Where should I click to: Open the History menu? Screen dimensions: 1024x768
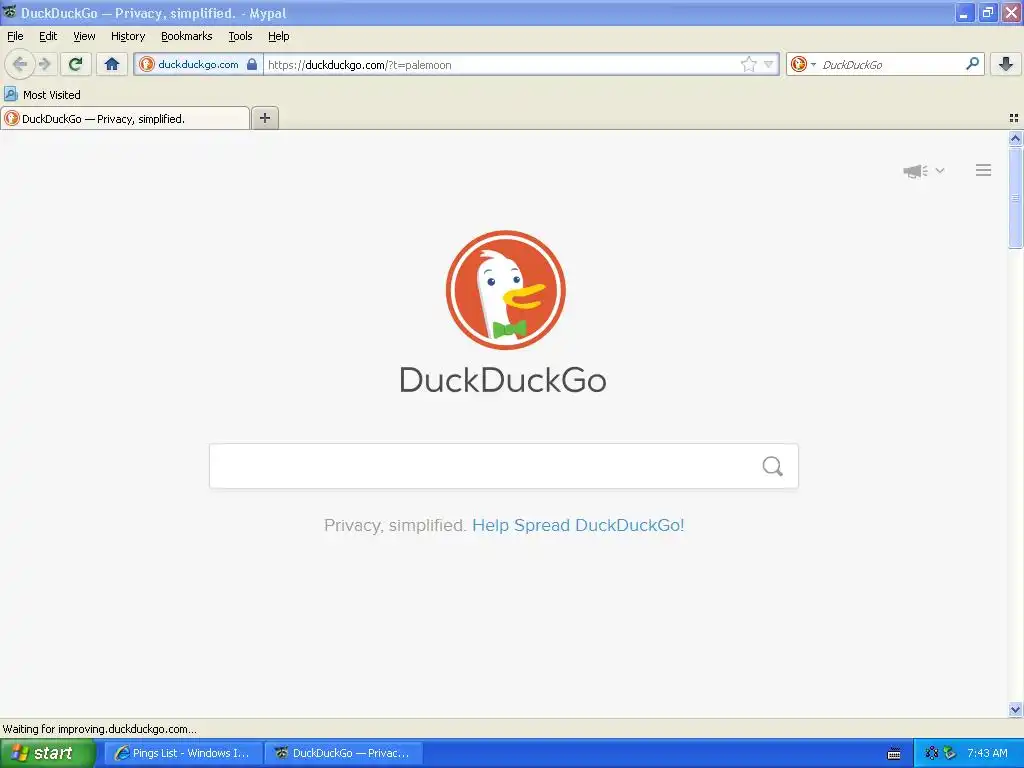click(x=128, y=36)
